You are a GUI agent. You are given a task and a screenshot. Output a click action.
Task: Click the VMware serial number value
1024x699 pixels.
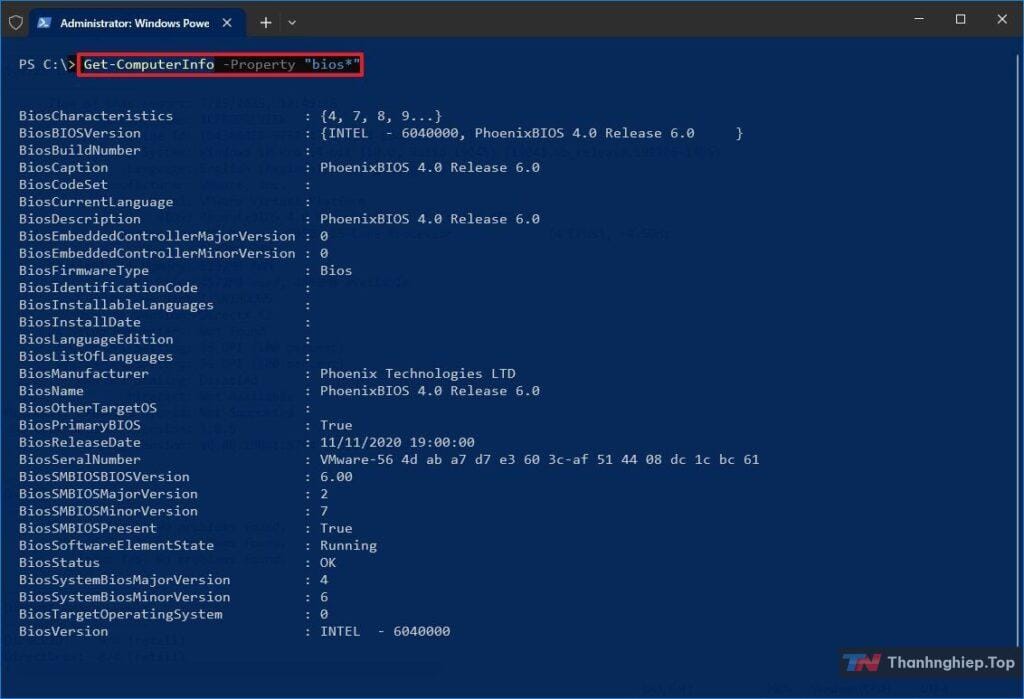coord(539,459)
